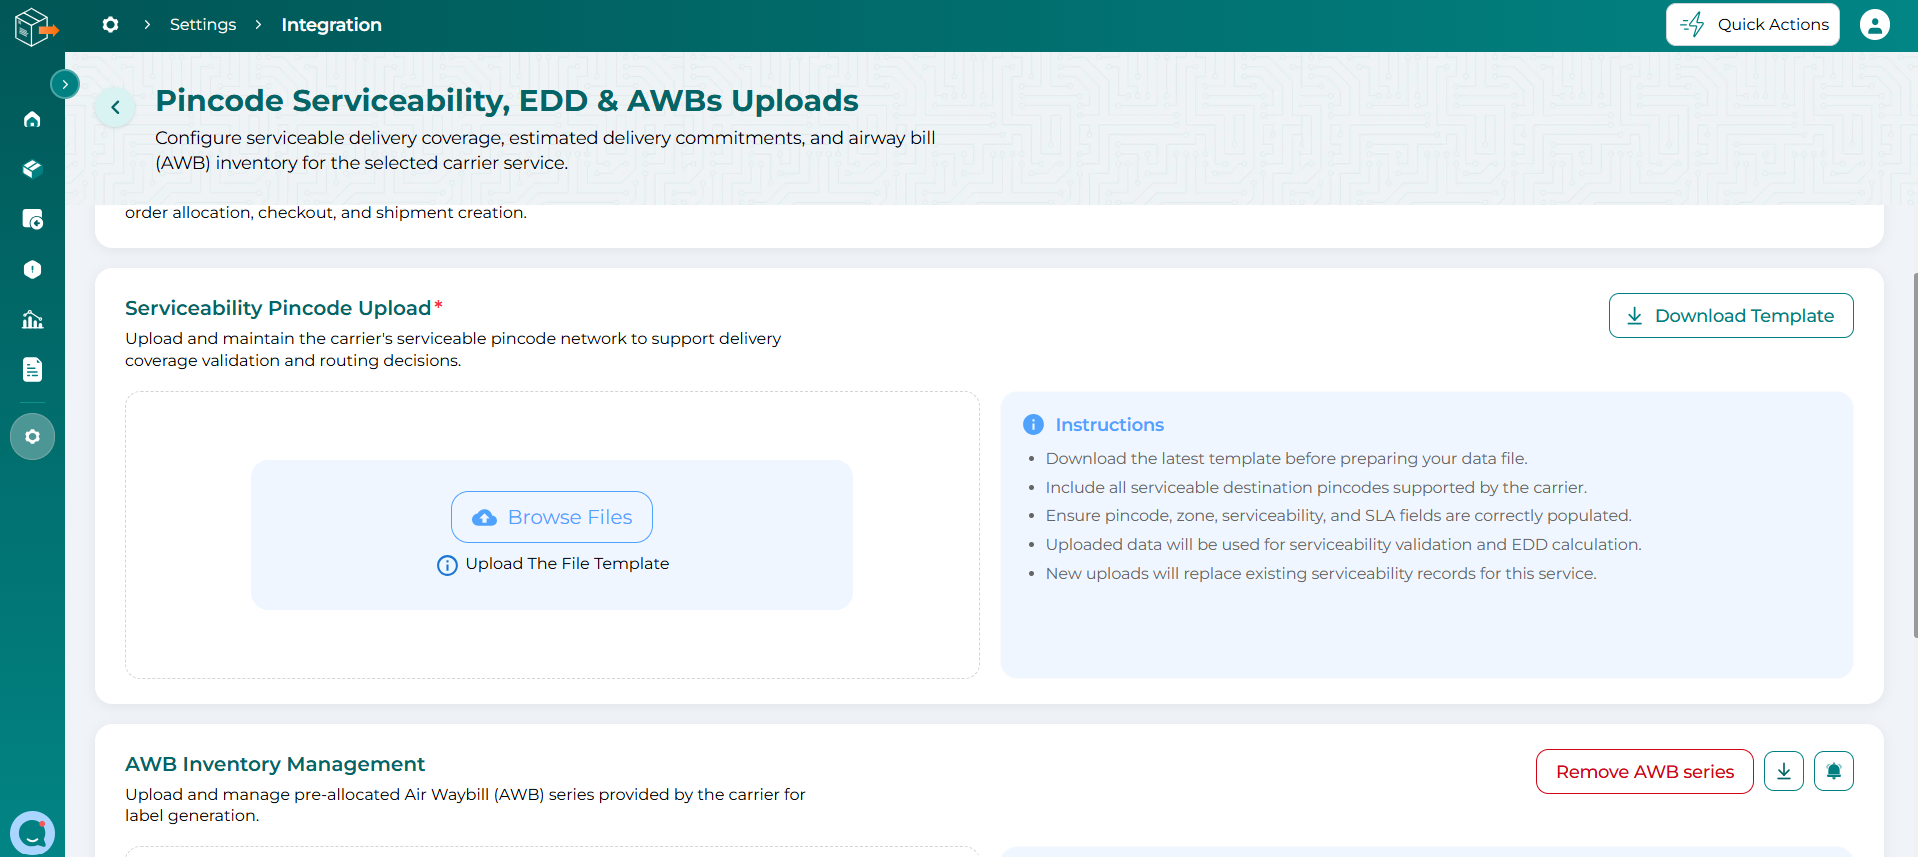Click the Instructions info icon
This screenshot has width=1918, height=857.
pos(1033,424)
